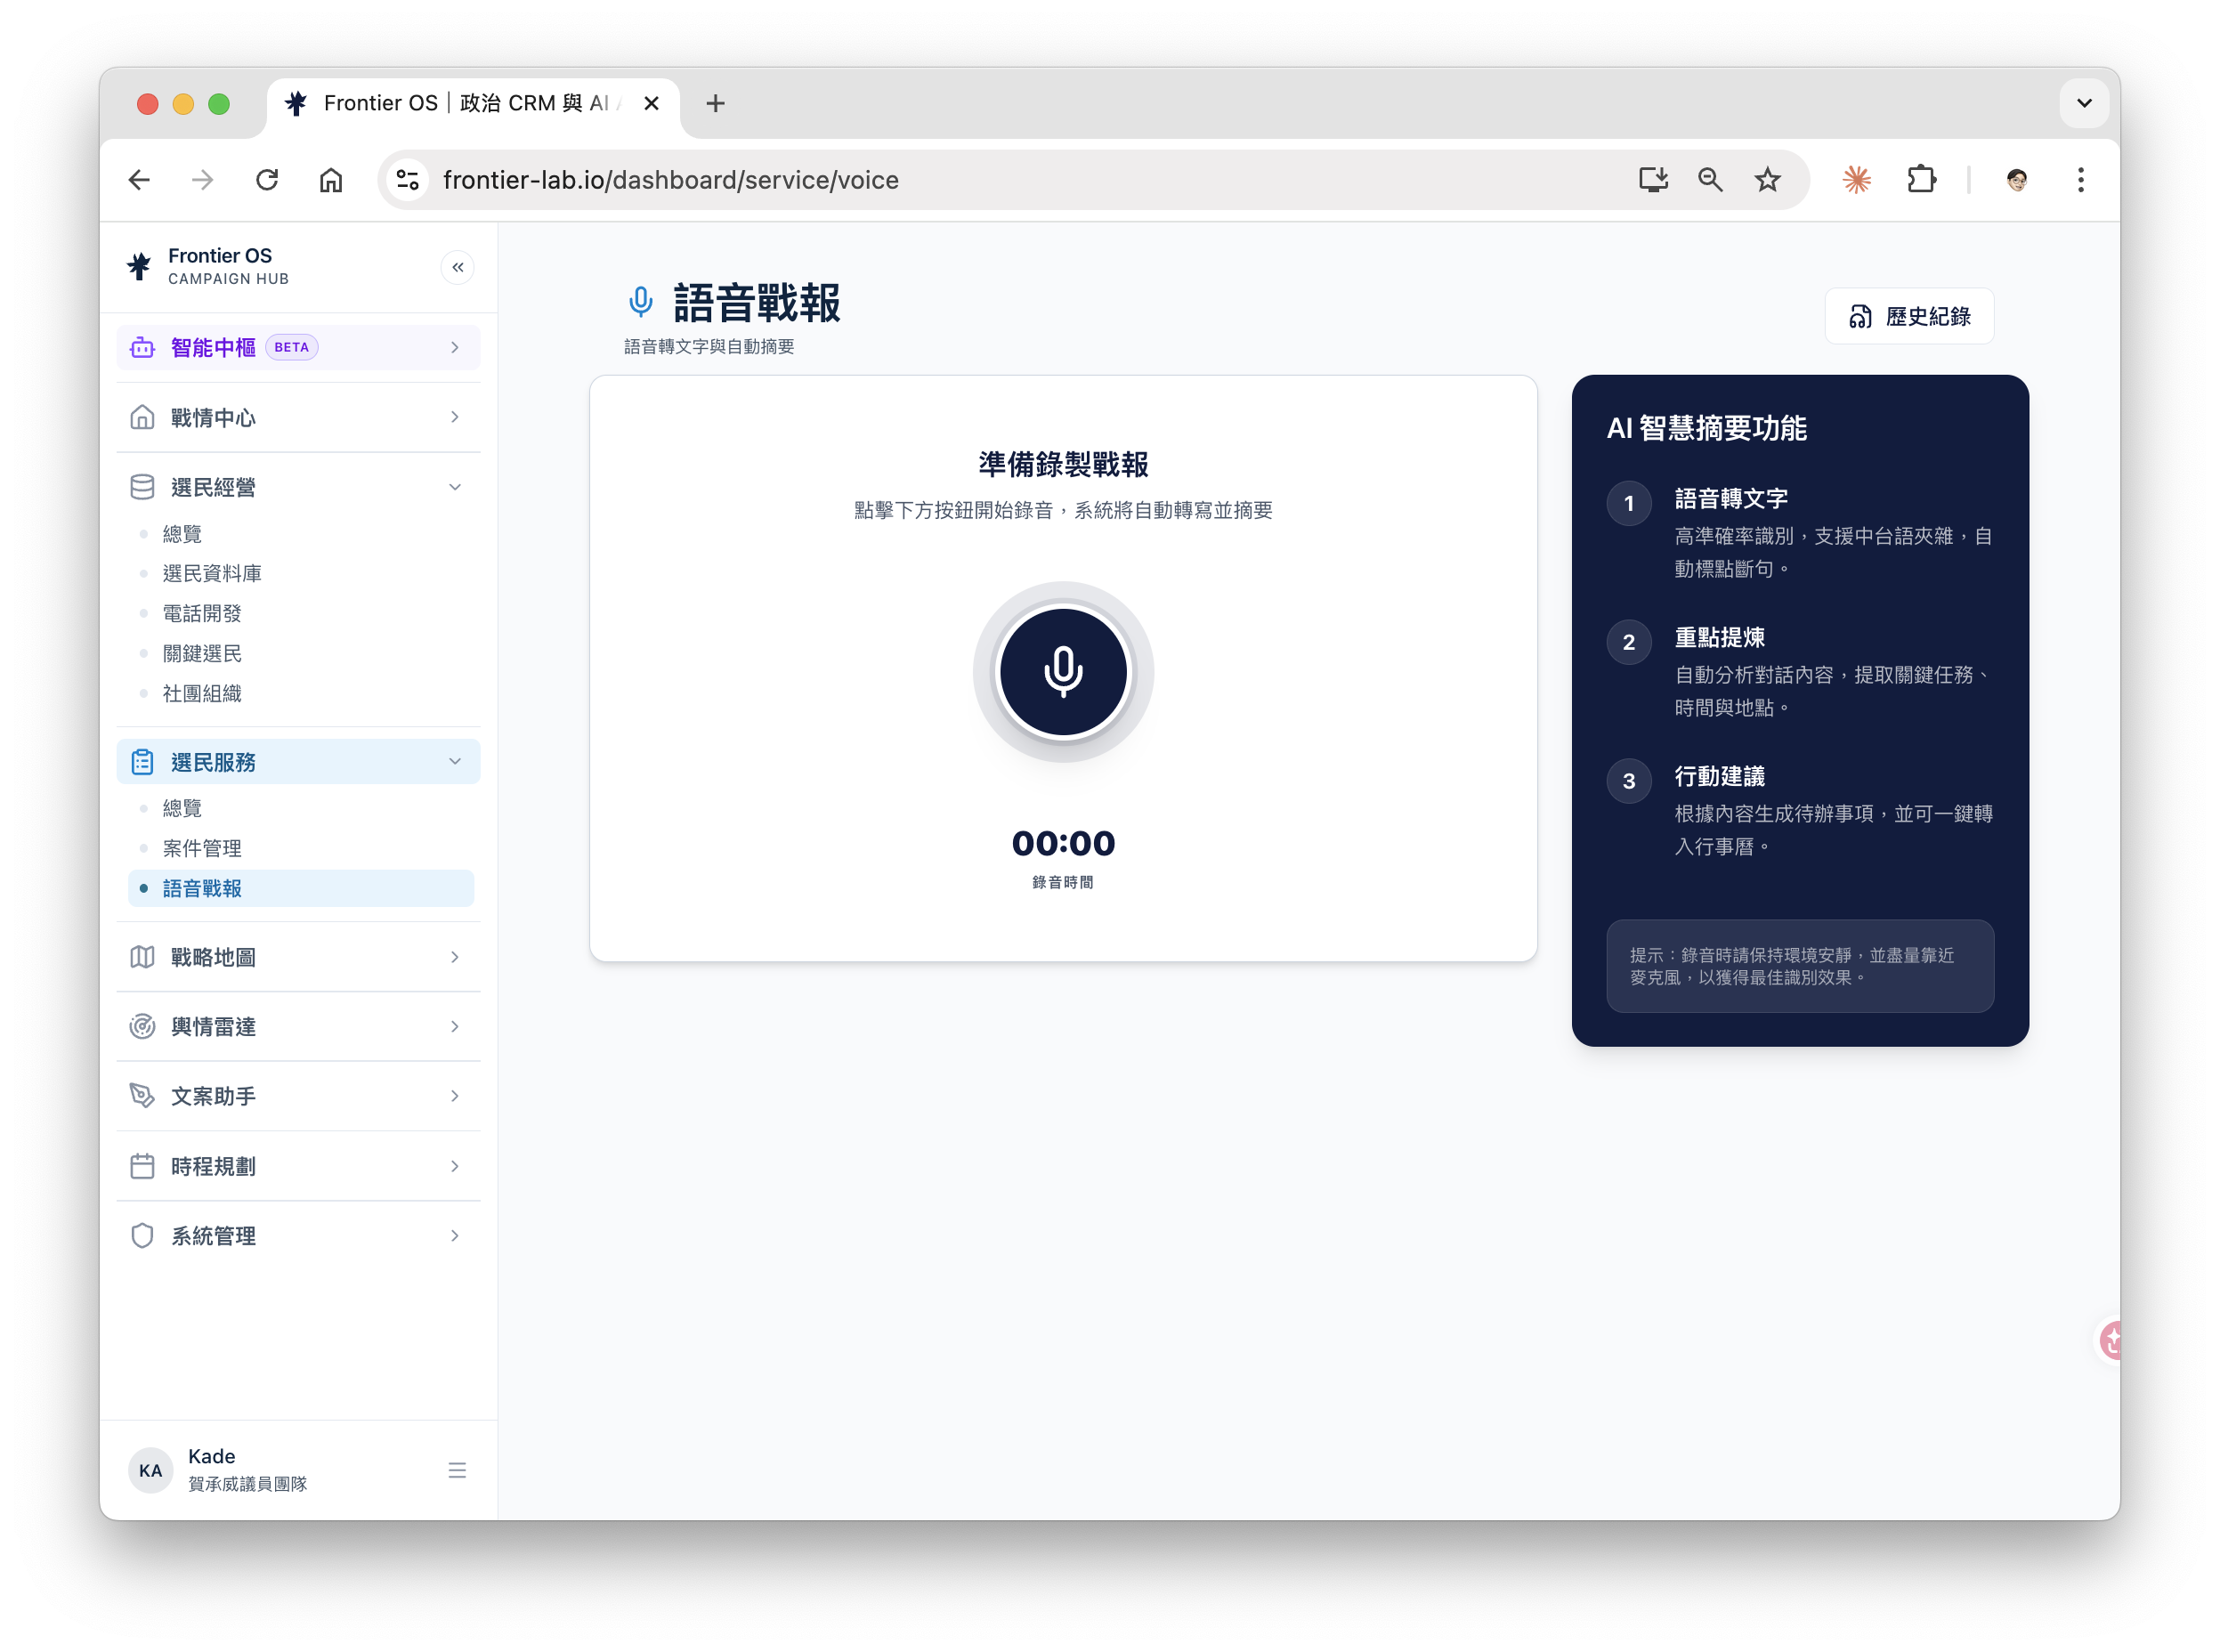2220x1652 pixels.
Task: Open 總覽 under 選民經營
Action: 301,534
